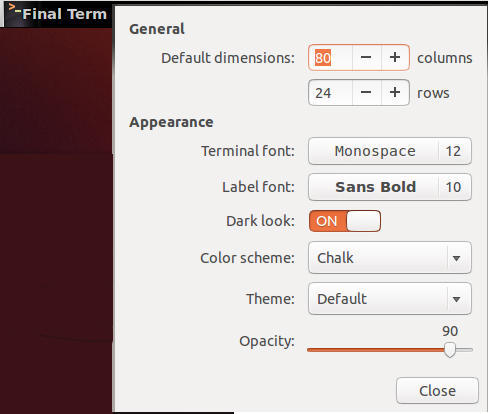Close the preferences dialog
The width and height of the screenshot is (488, 414).
tap(437, 391)
